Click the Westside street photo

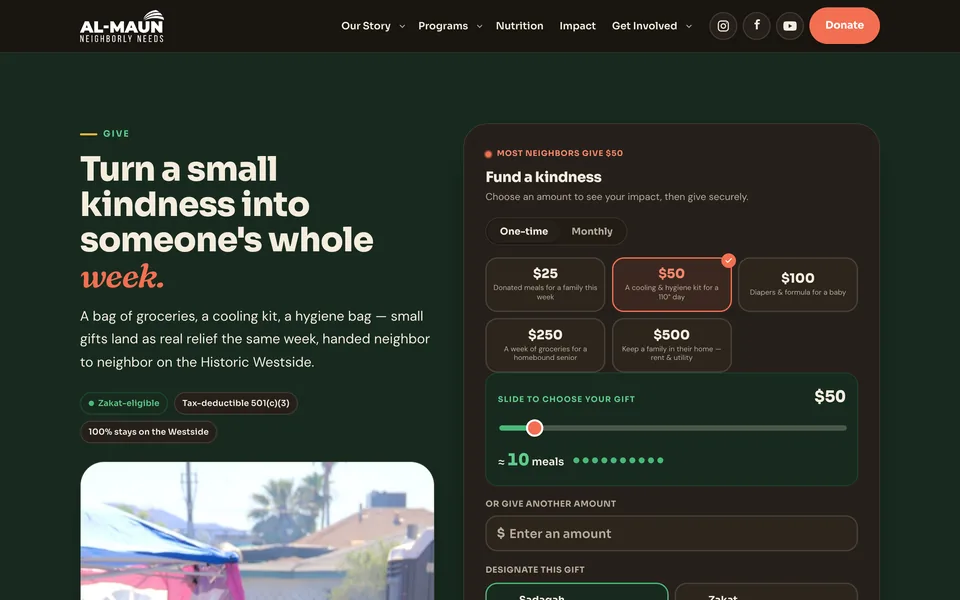pyautogui.click(x=257, y=531)
